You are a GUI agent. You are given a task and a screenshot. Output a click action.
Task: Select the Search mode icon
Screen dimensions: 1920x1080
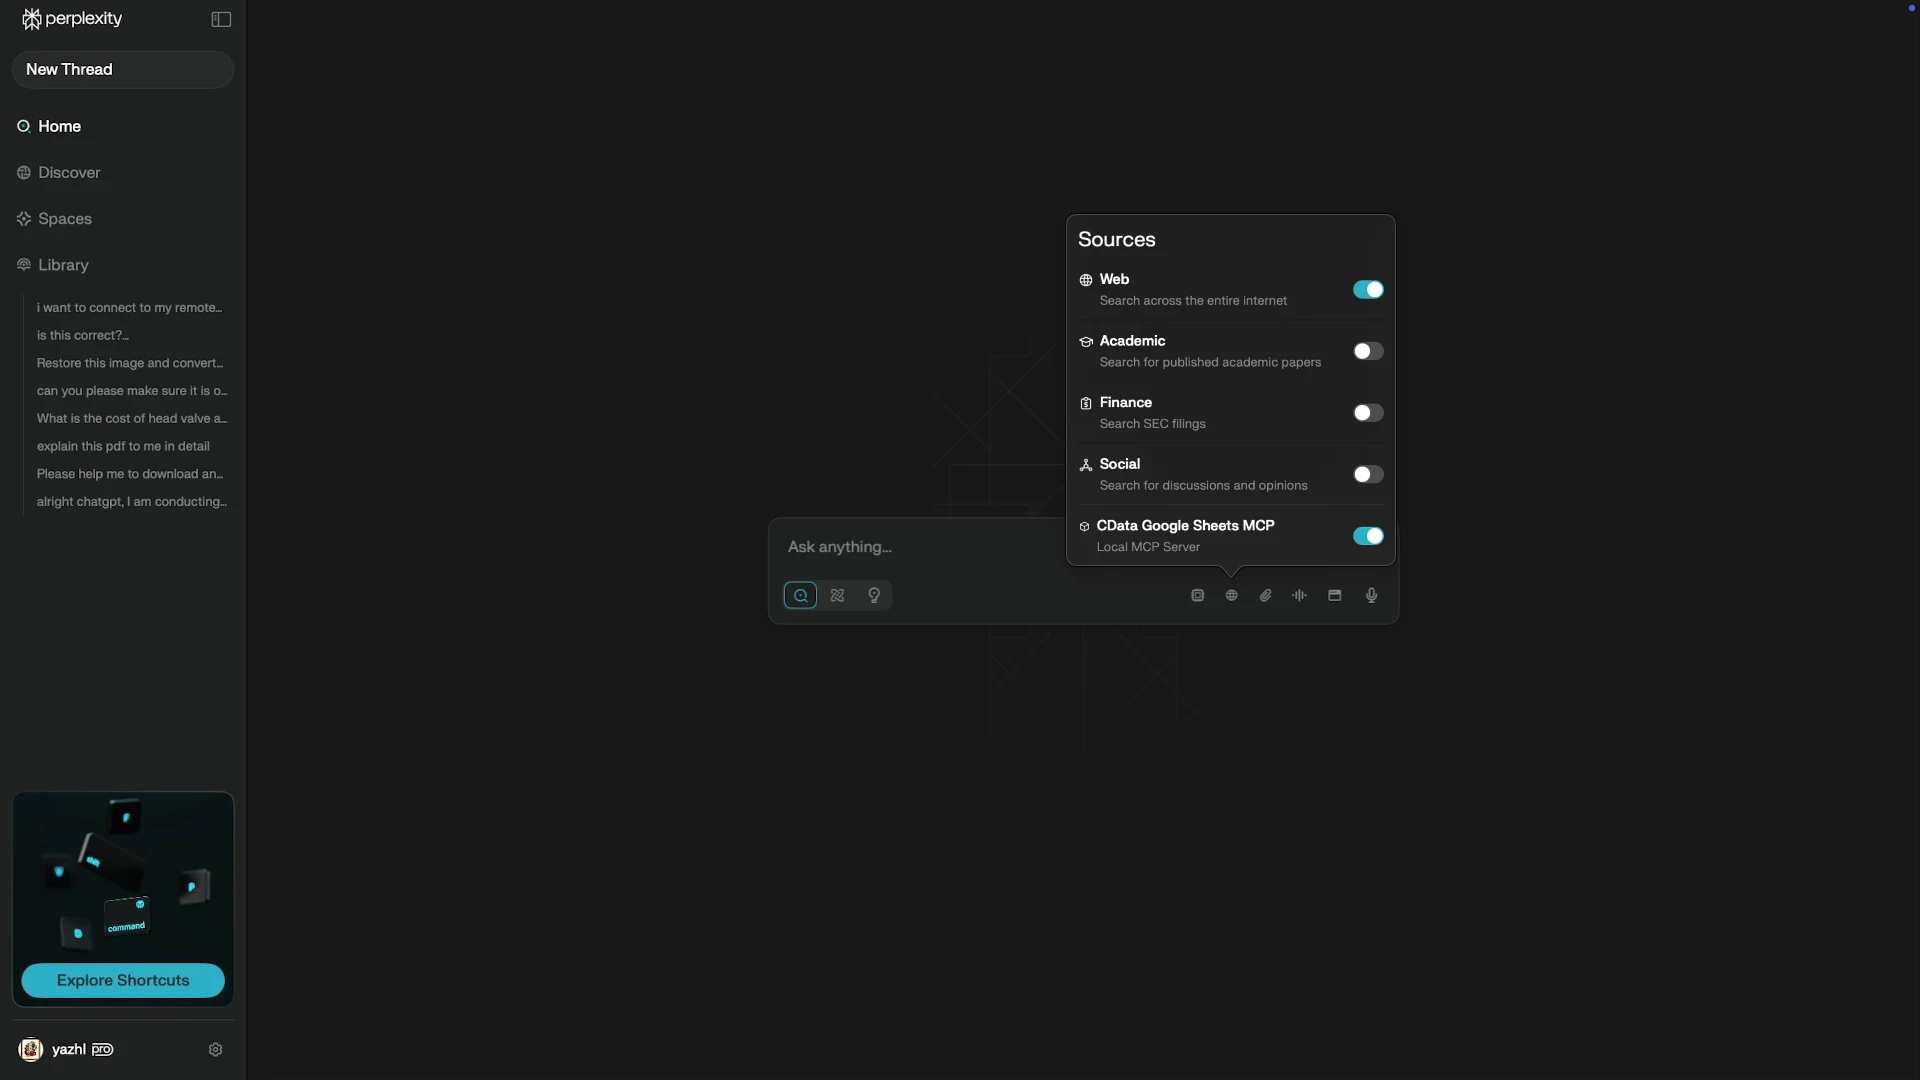(800, 595)
